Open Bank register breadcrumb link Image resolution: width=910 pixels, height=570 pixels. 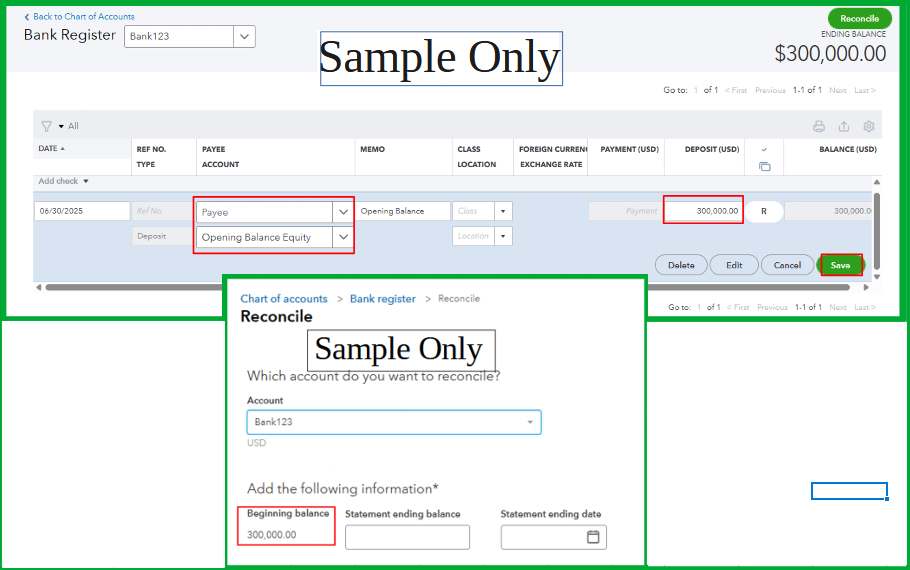coord(382,298)
